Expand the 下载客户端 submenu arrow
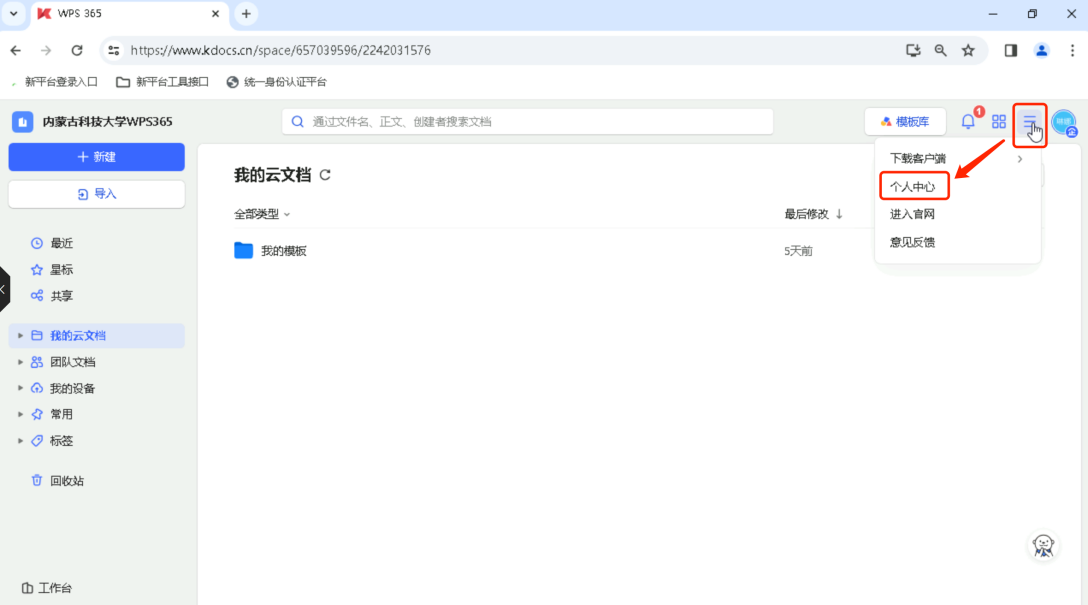 click(x=1019, y=158)
